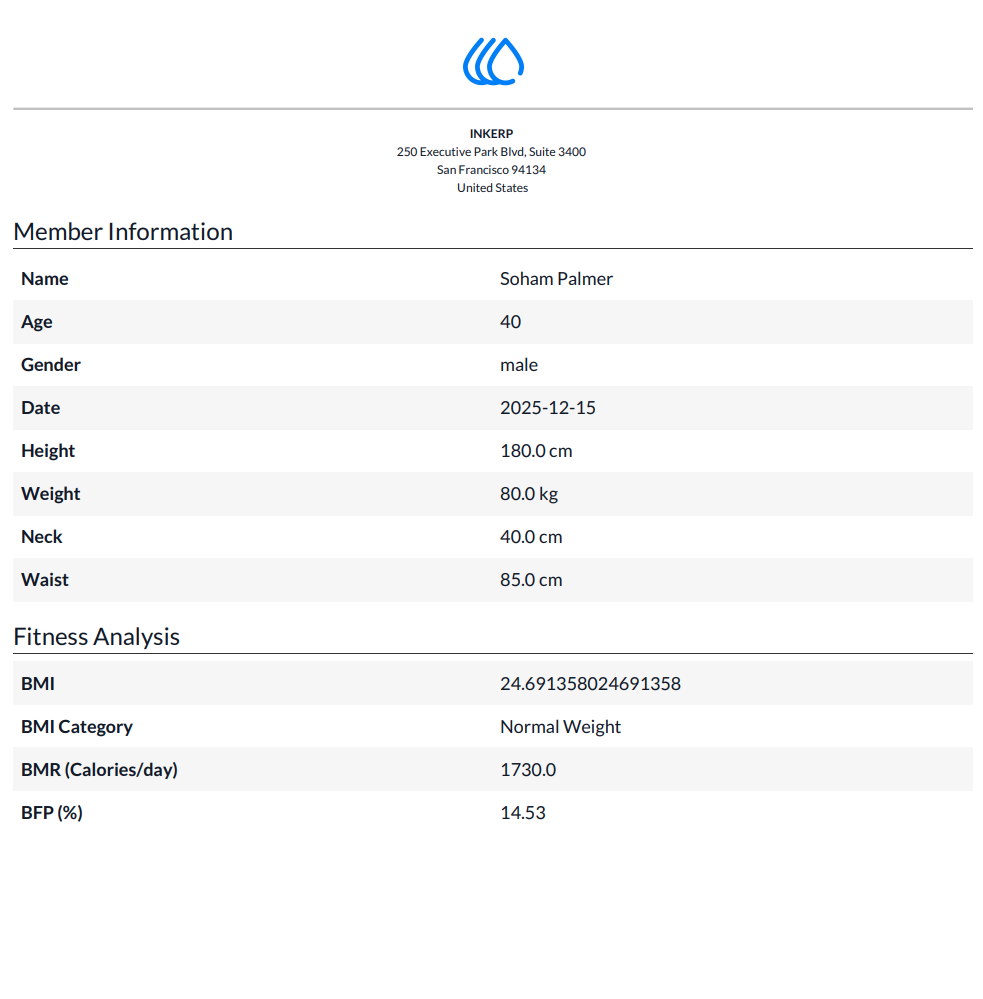
Task: Click the 'Waist' row label
Action: click(45, 580)
